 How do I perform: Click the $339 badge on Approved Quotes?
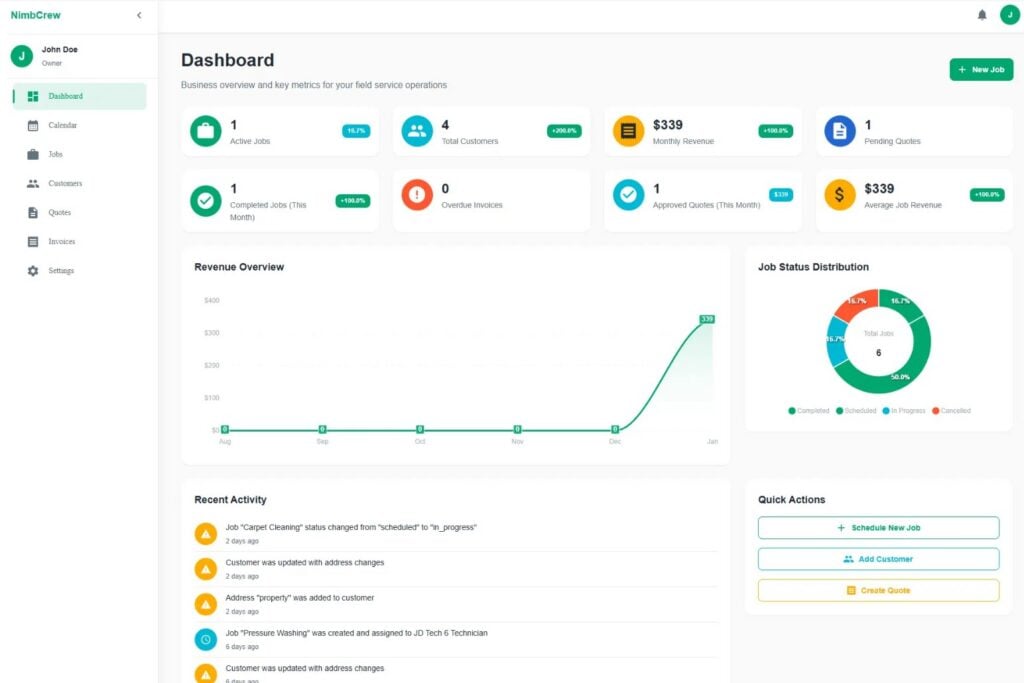pyautogui.click(x=781, y=195)
